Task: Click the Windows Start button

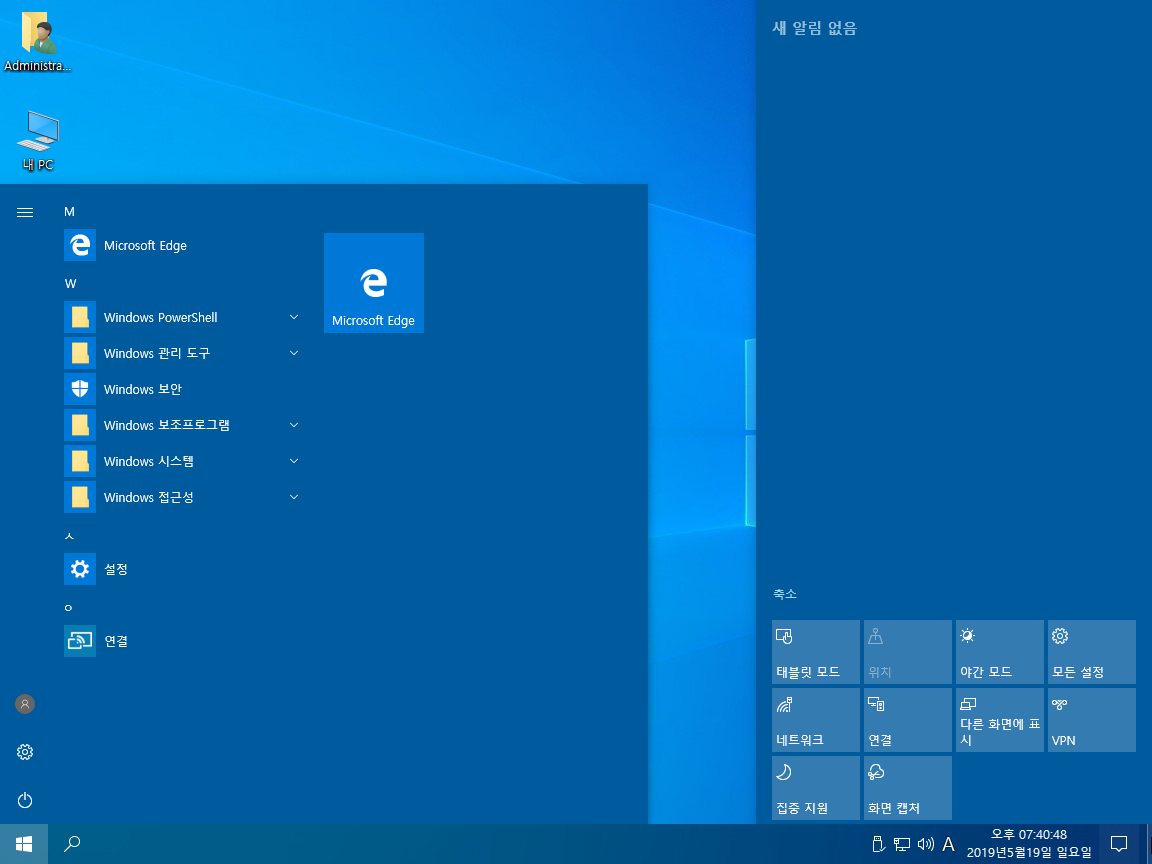Action: point(24,843)
